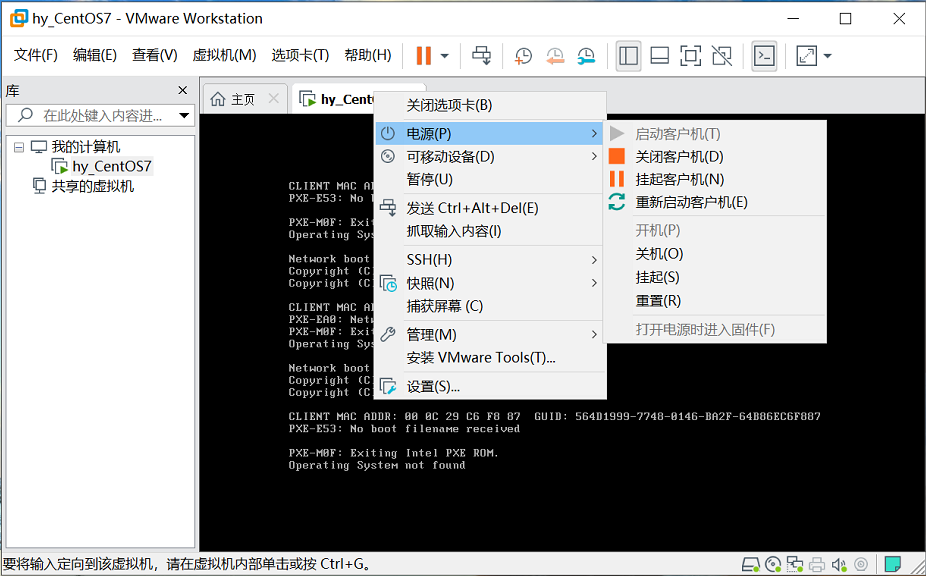Choose 捕获屏幕 (C) menu entry
926x576 pixels.
click(x=490, y=306)
